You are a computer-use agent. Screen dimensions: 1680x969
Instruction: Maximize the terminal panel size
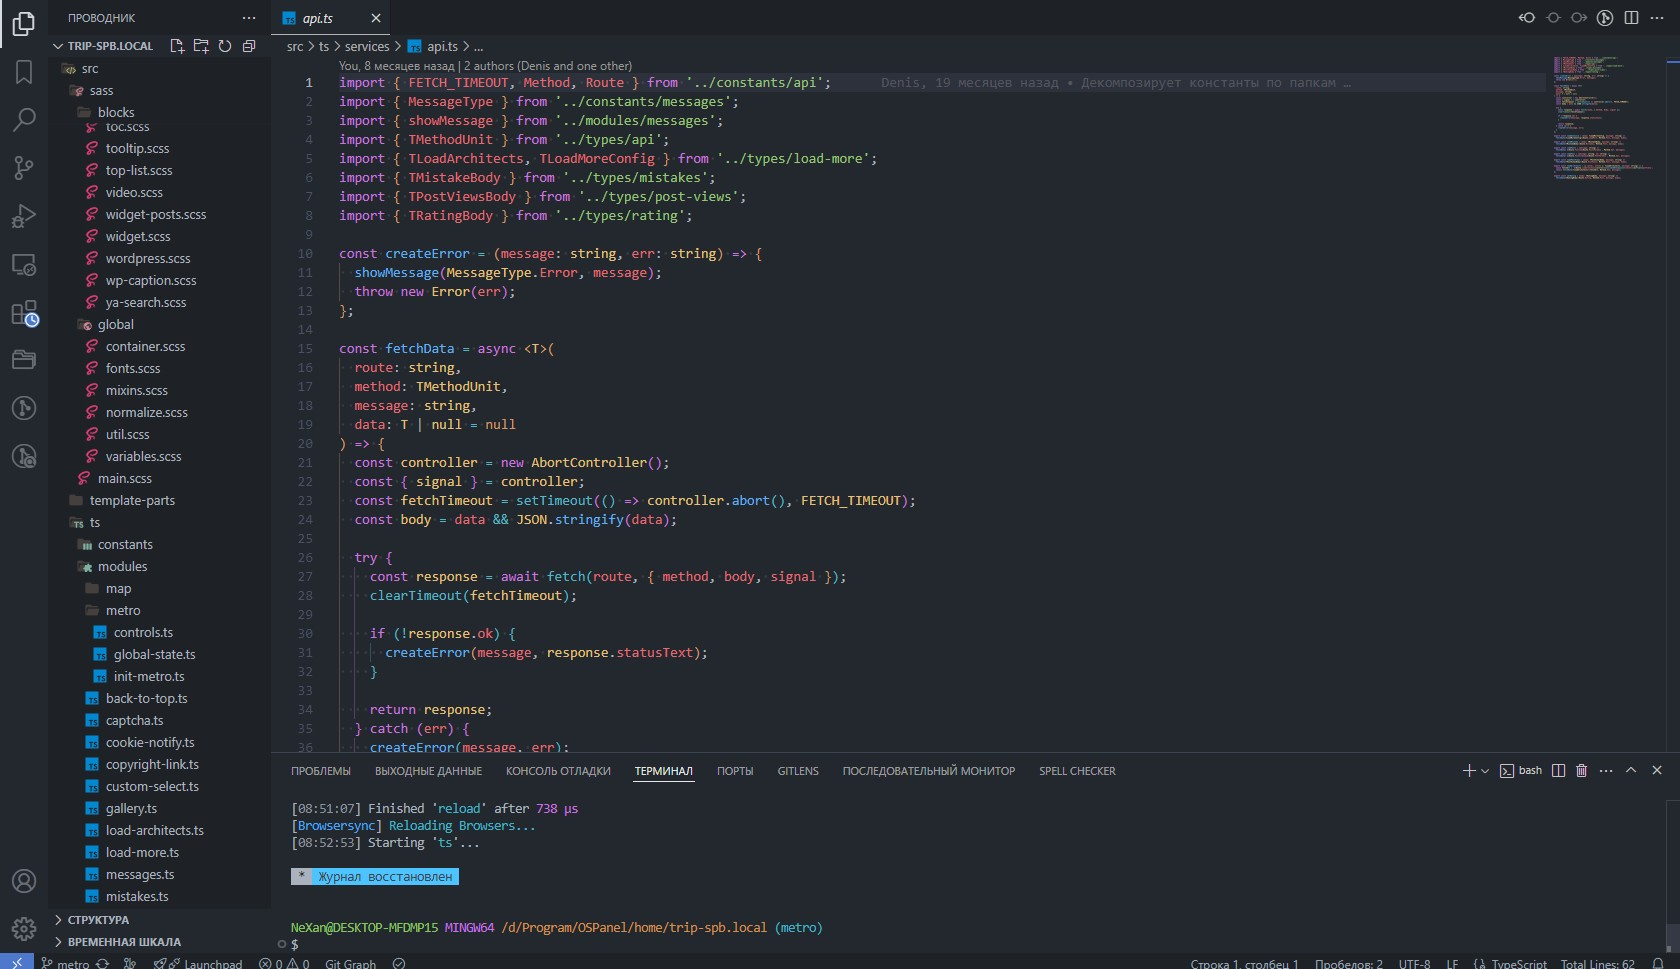[1631, 771]
